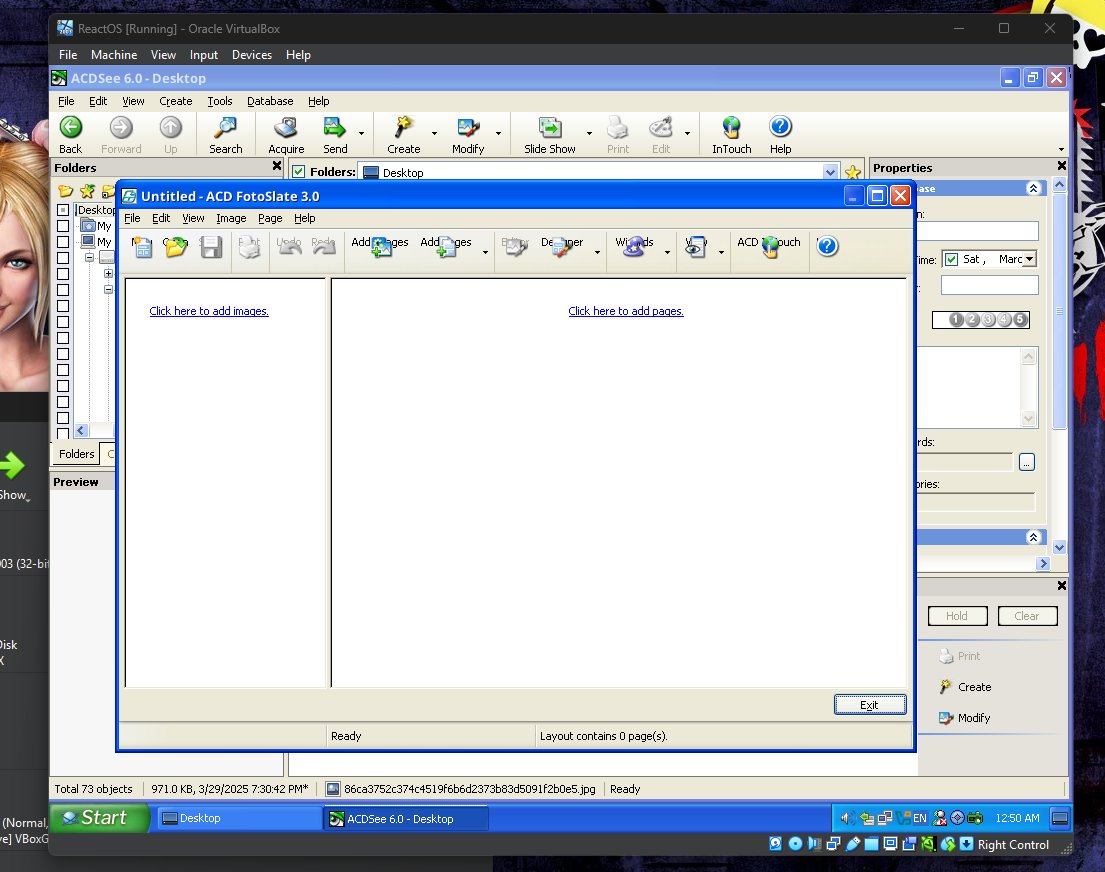Click the Editor icon in FotoSlate
1105x872 pixels.
click(x=515, y=247)
